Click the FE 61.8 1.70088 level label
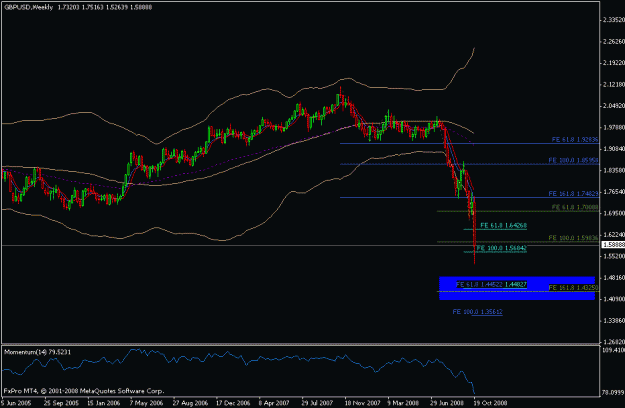 click(x=575, y=207)
